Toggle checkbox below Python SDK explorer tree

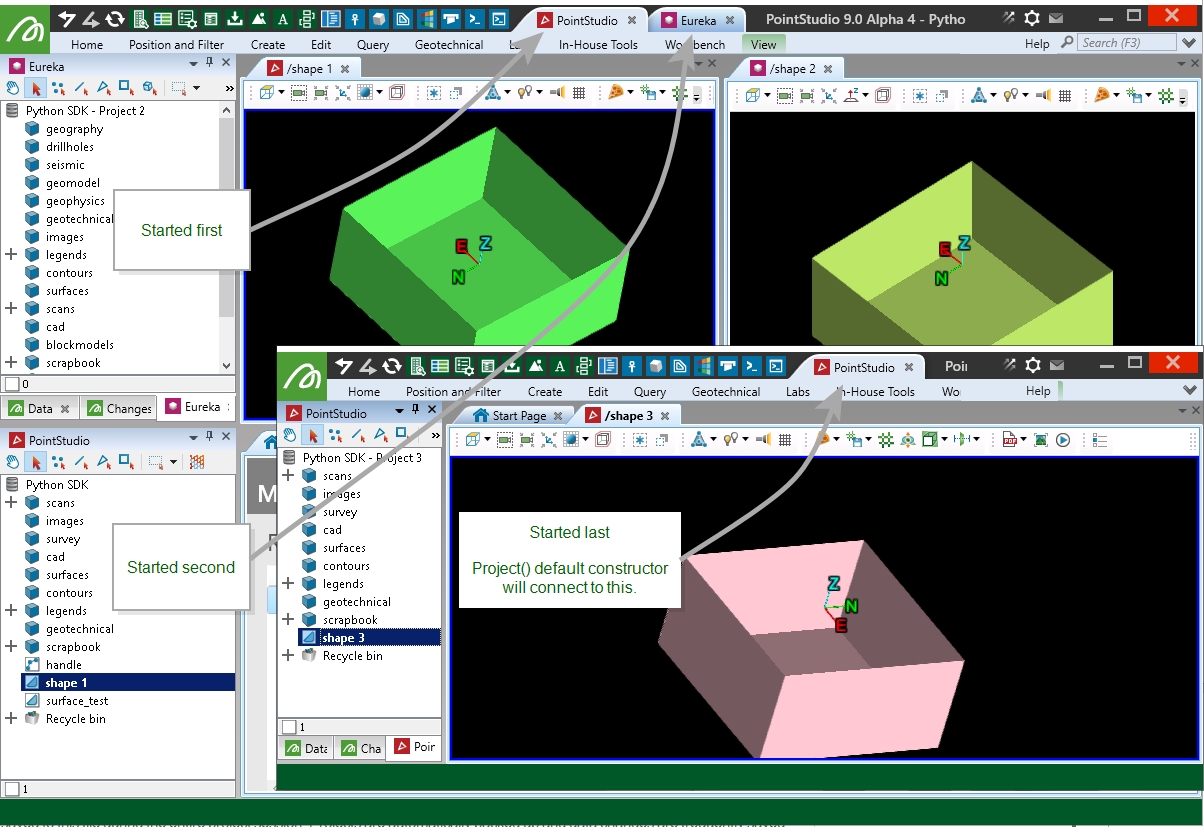[x=11, y=789]
